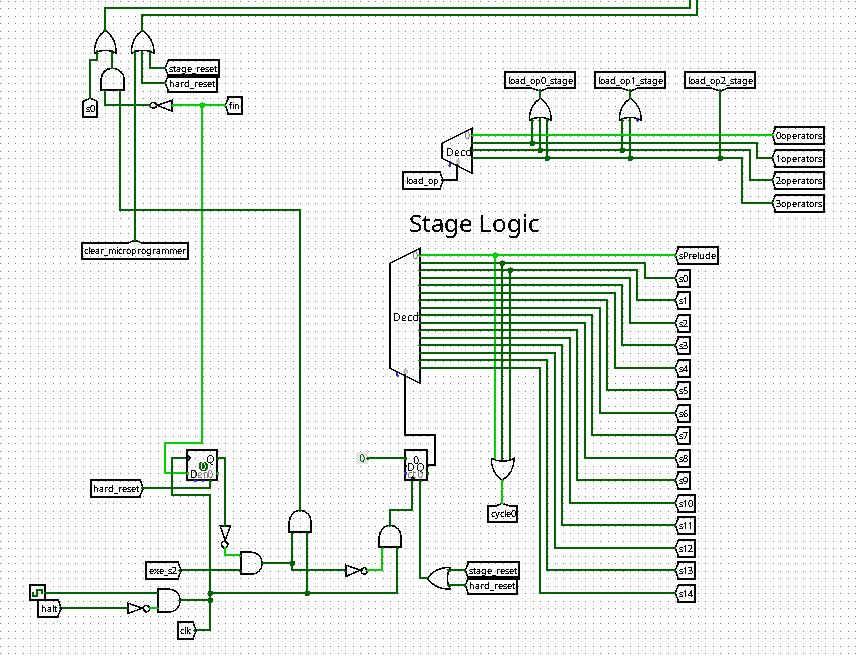This screenshot has width=859, height=658.
Task: Select the clear_microprogrammer tunnel
Action: (x=135, y=250)
